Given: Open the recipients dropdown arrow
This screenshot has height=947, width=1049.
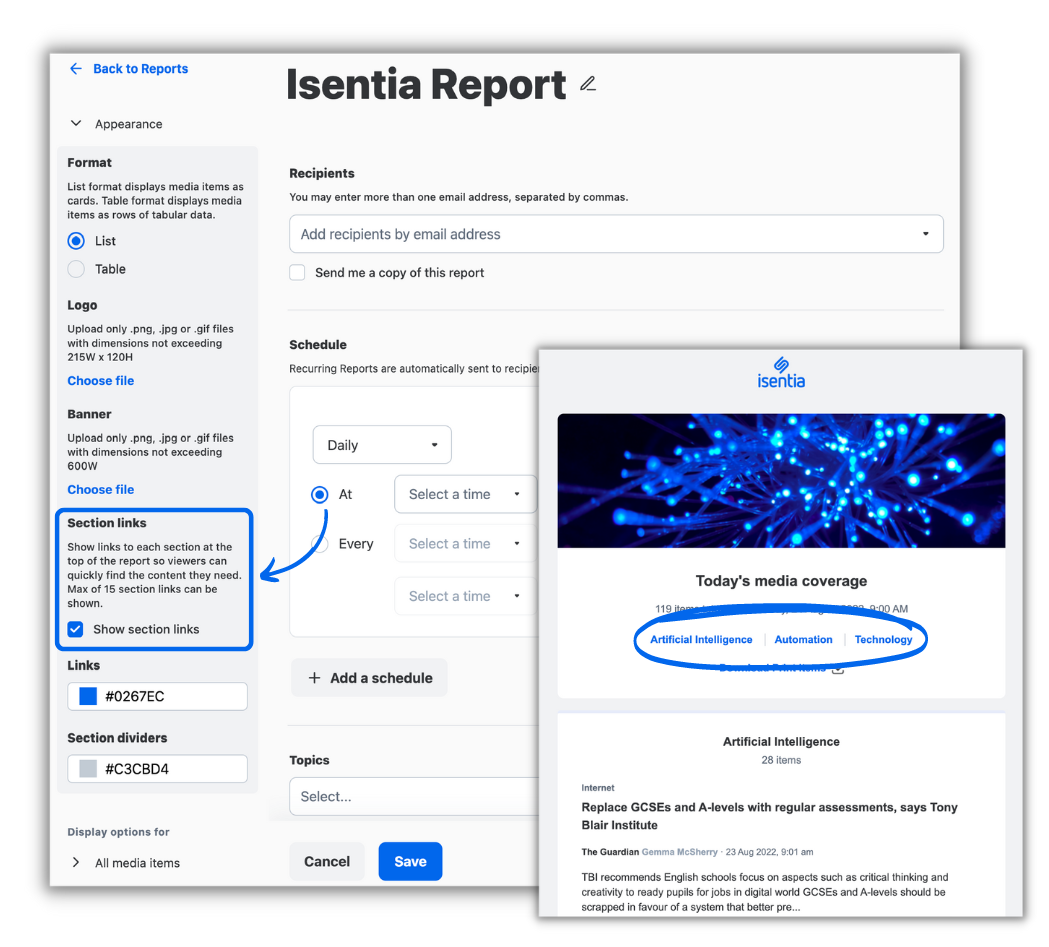Looking at the screenshot, I should pos(926,234).
